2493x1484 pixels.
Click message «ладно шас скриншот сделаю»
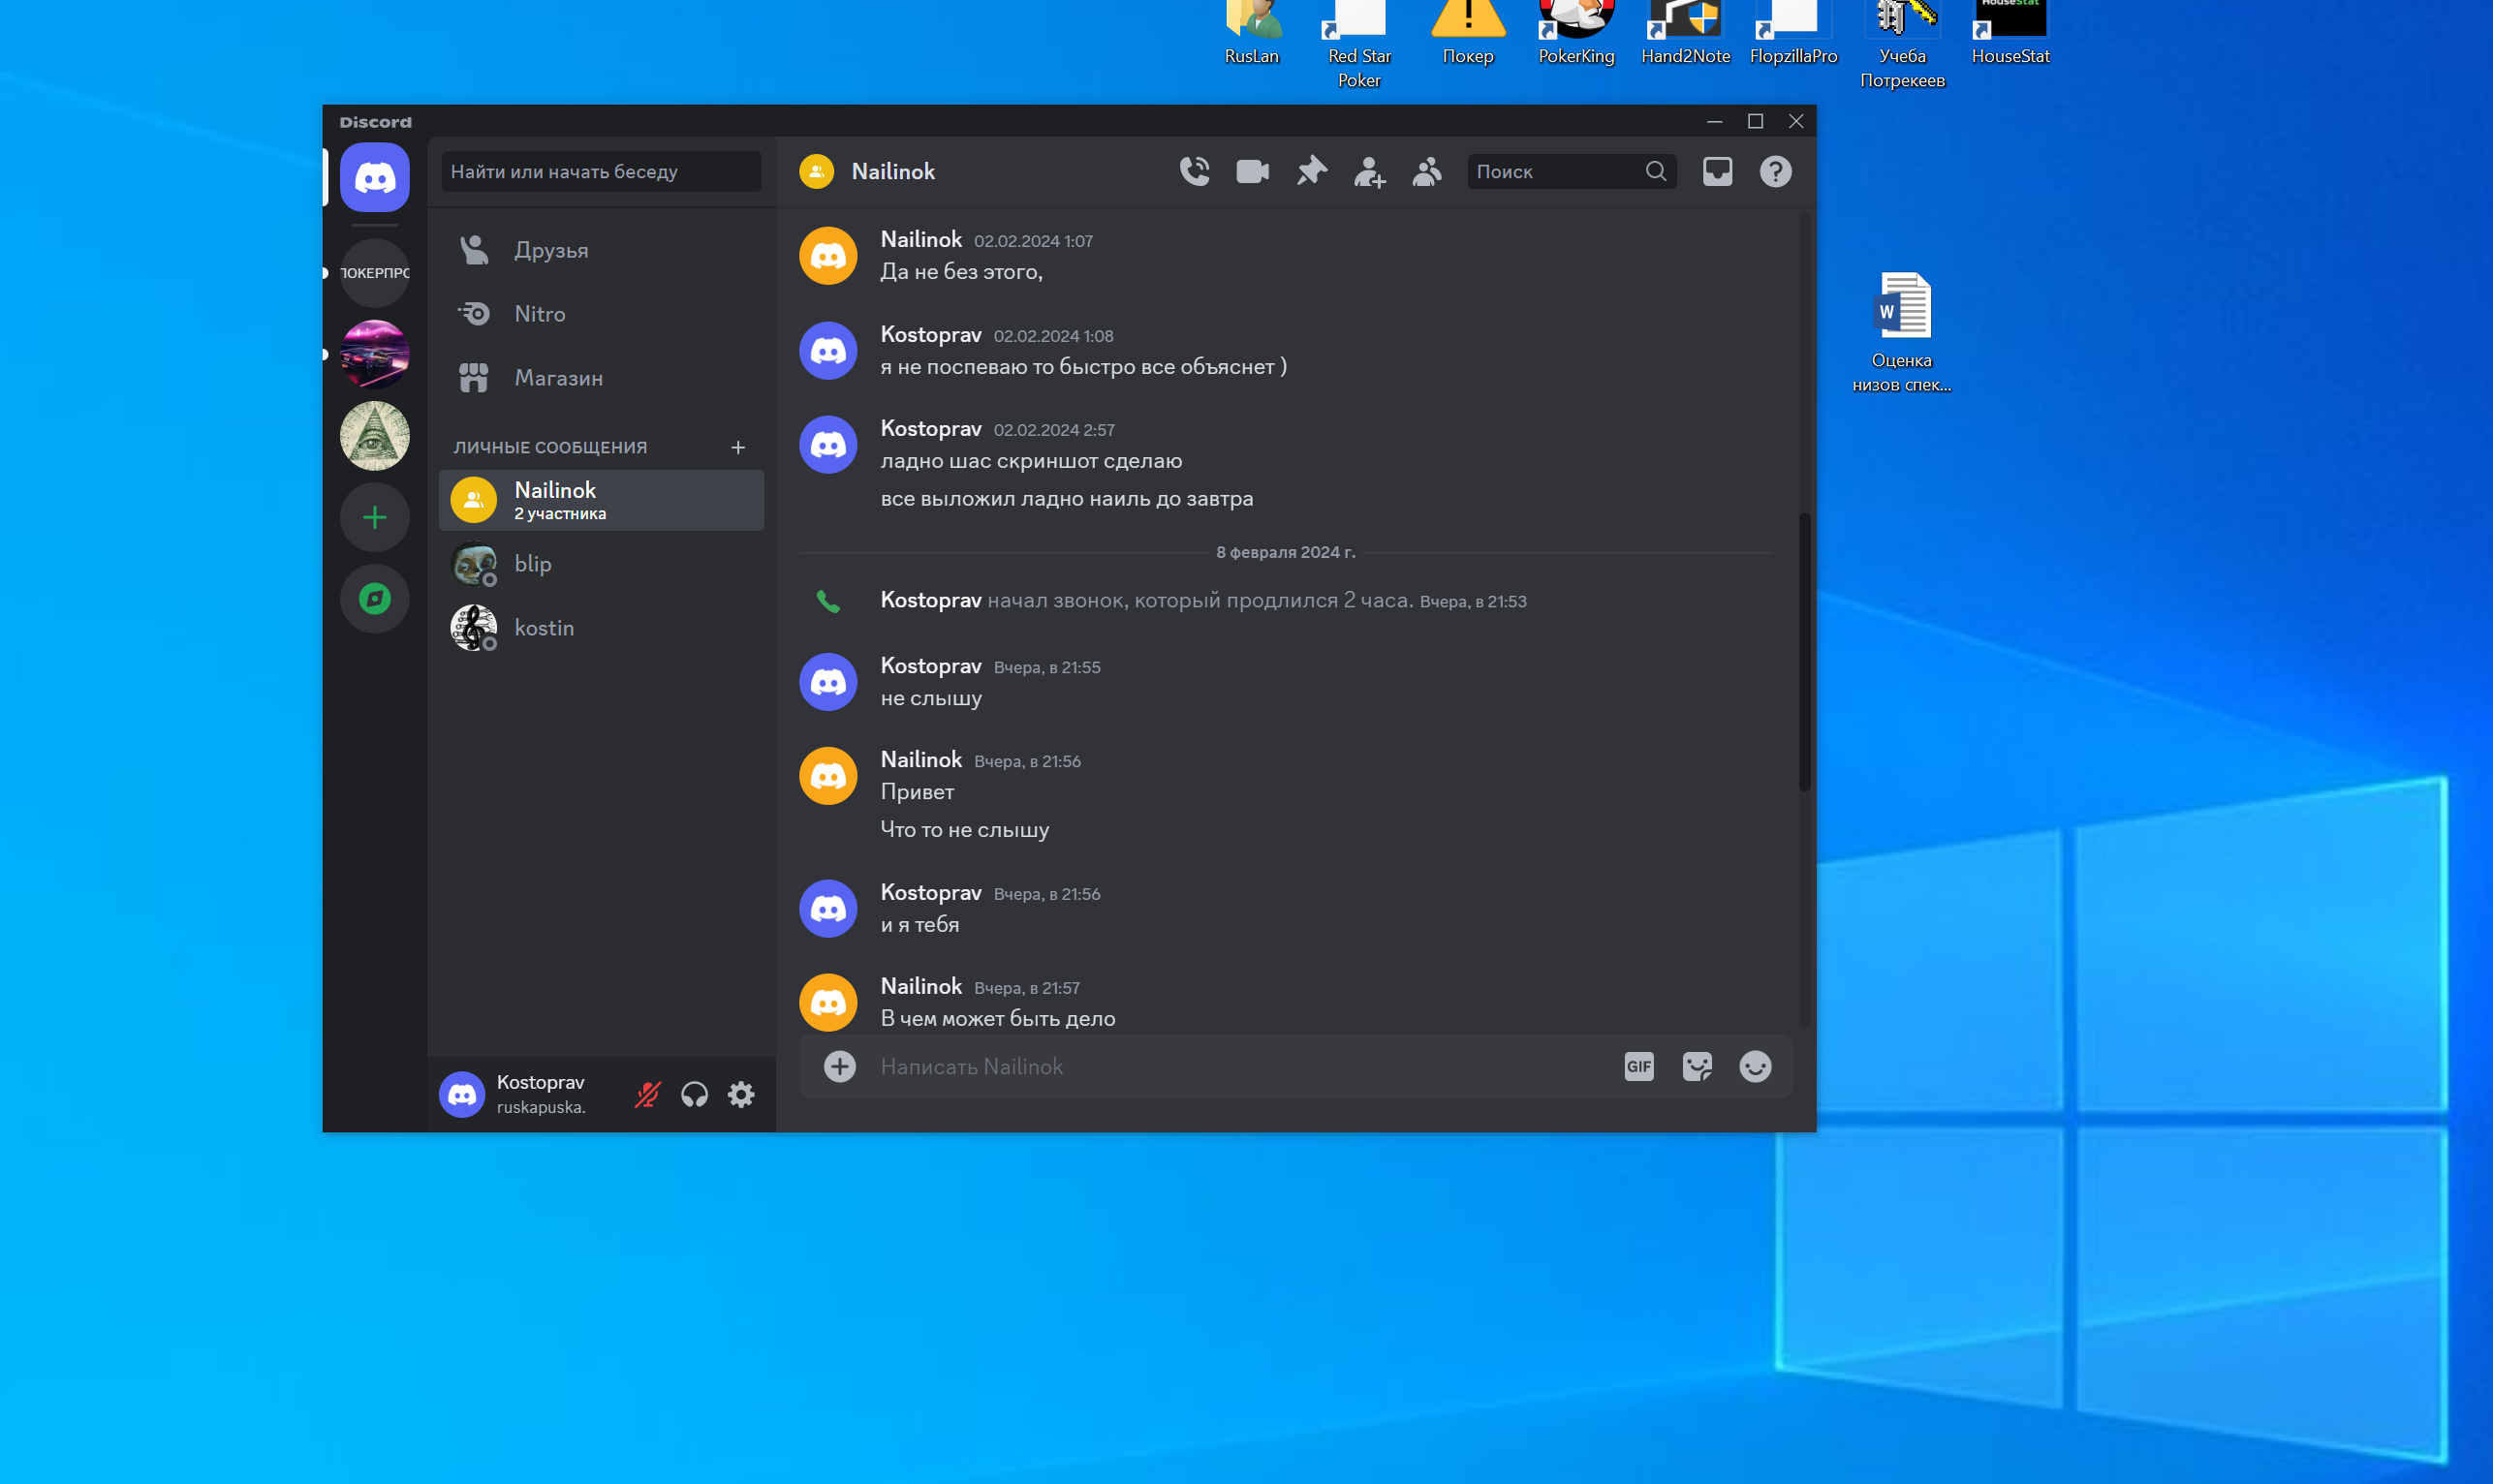click(x=1031, y=461)
